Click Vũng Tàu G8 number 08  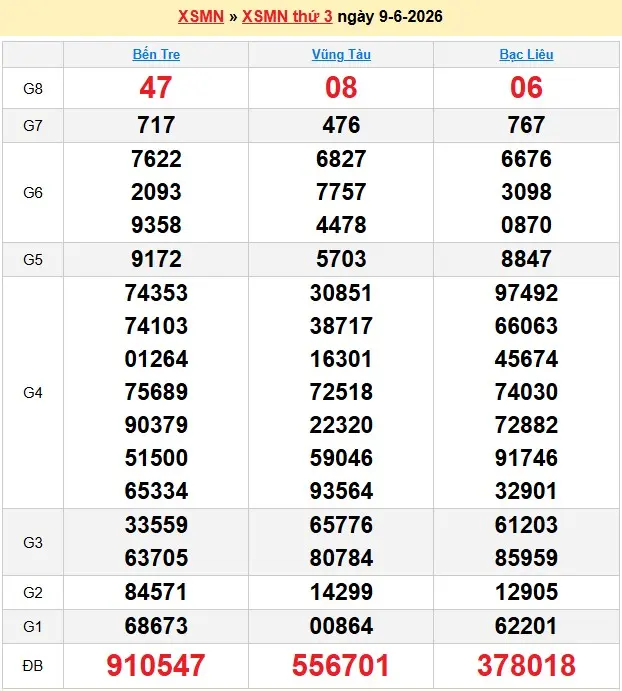(x=341, y=87)
